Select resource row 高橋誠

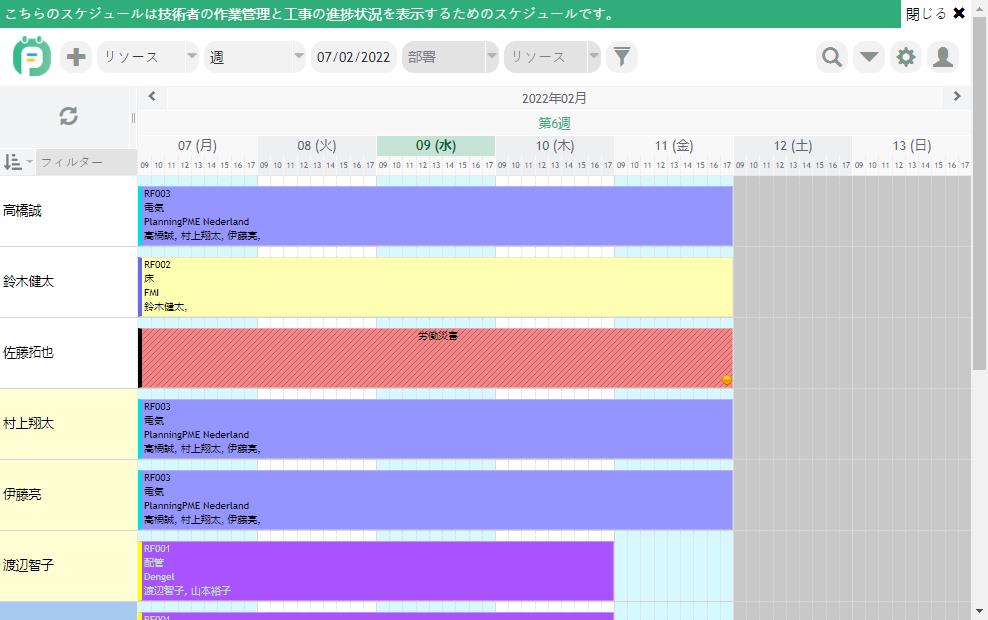[69, 211]
